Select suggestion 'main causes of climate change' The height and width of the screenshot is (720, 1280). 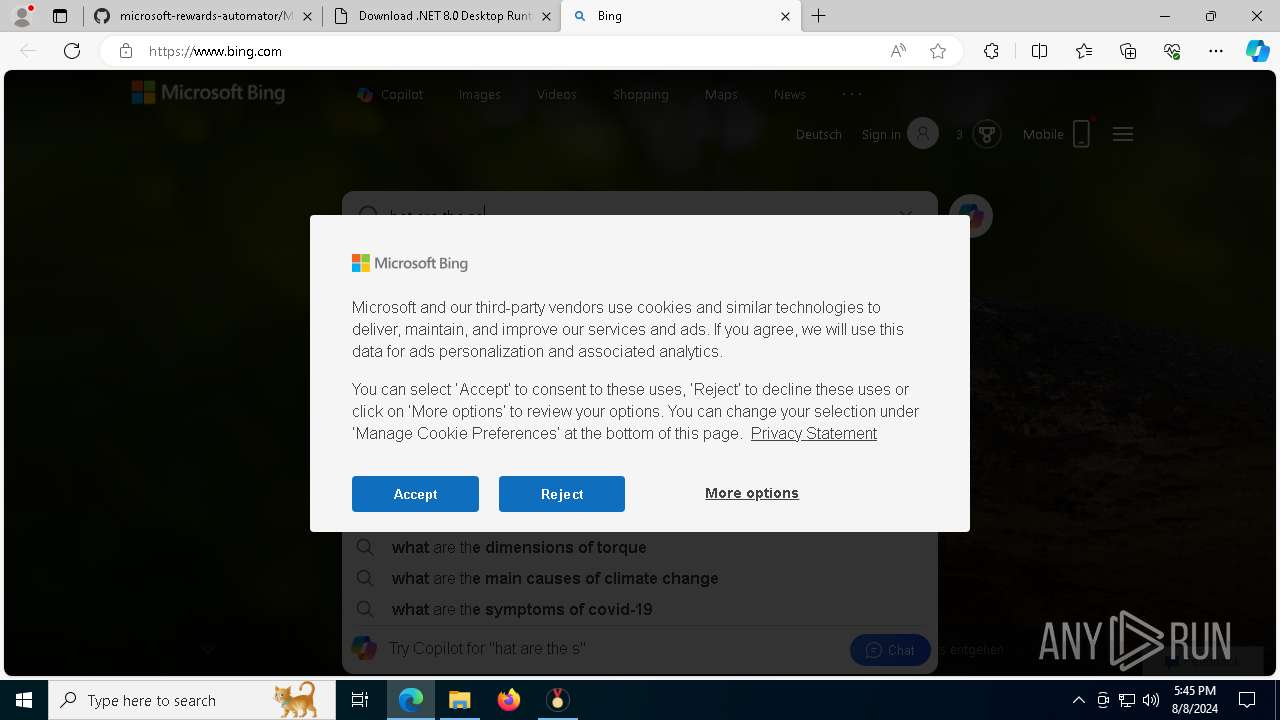[x=640, y=578]
